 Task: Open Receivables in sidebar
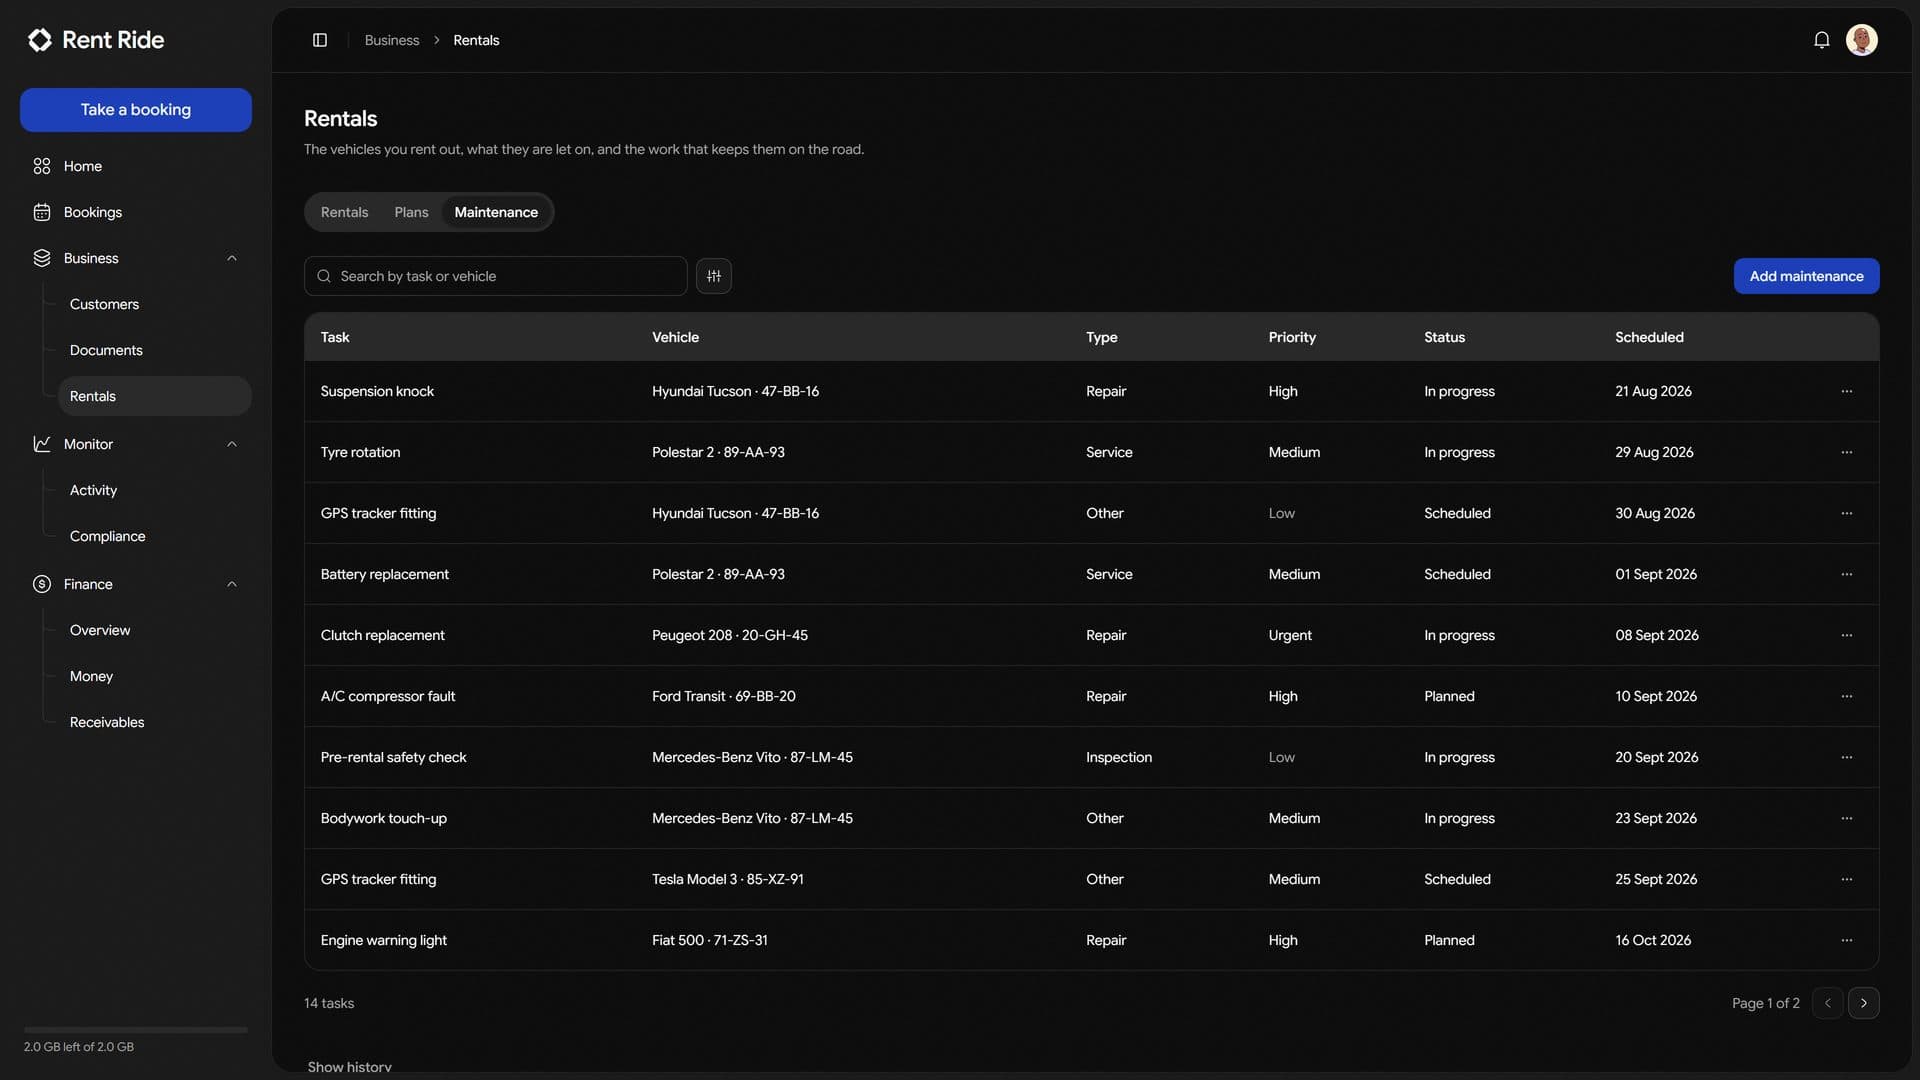[x=154, y=722]
